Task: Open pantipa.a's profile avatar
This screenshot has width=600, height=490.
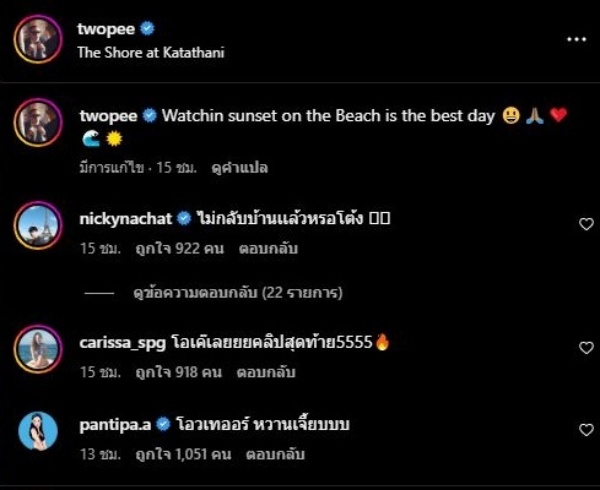Action: [38, 432]
